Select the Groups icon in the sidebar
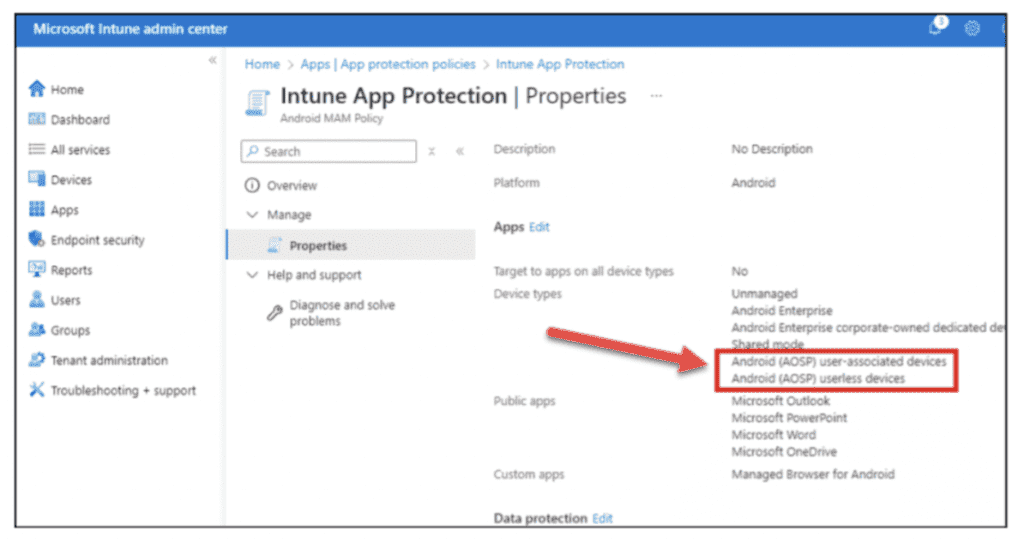Image resolution: width=1024 pixels, height=549 pixels. 37,330
